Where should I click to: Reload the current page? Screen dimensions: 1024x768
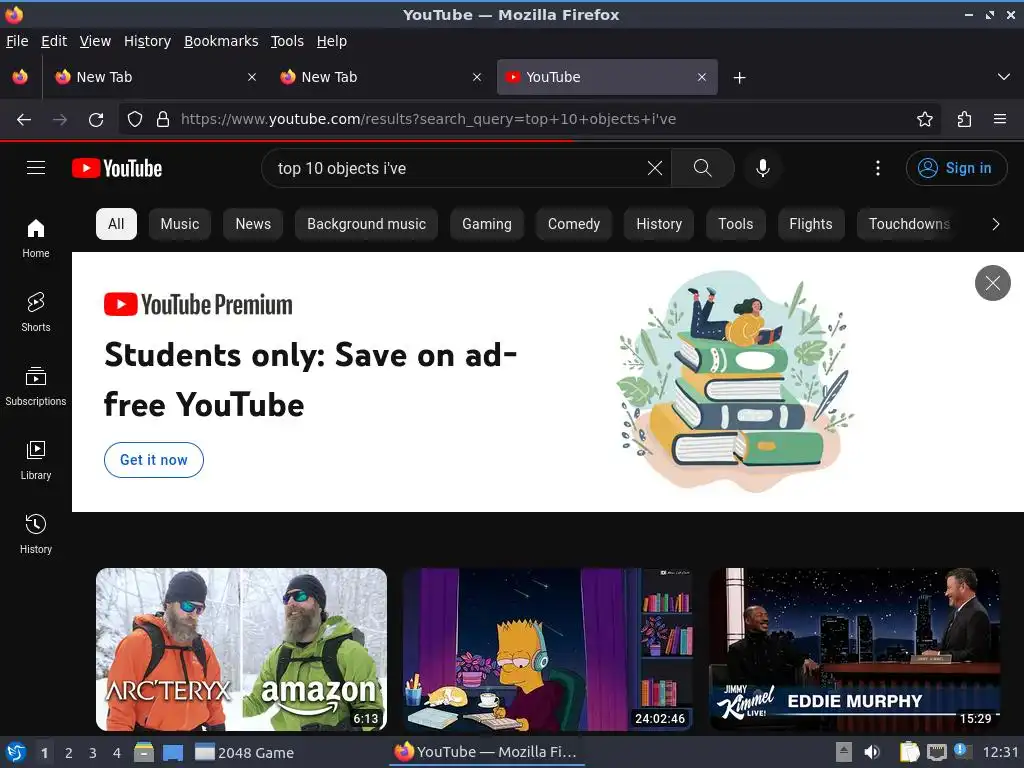pyautogui.click(x=96, y=120)
